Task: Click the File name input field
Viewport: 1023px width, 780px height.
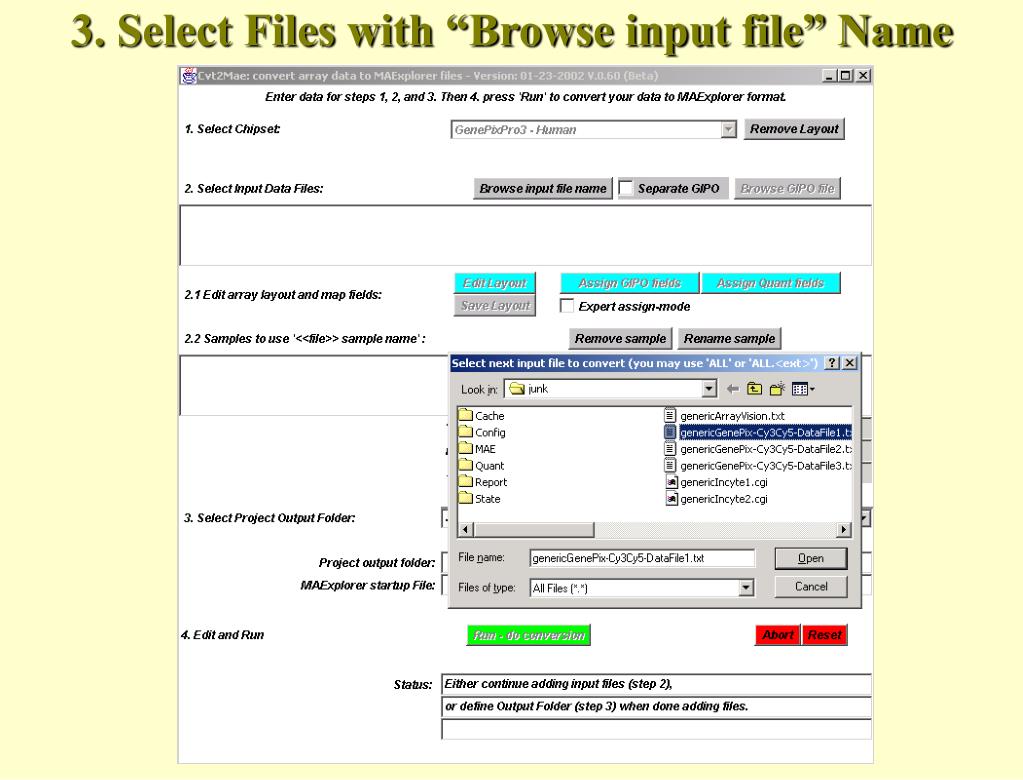Action: coord(642,558)
